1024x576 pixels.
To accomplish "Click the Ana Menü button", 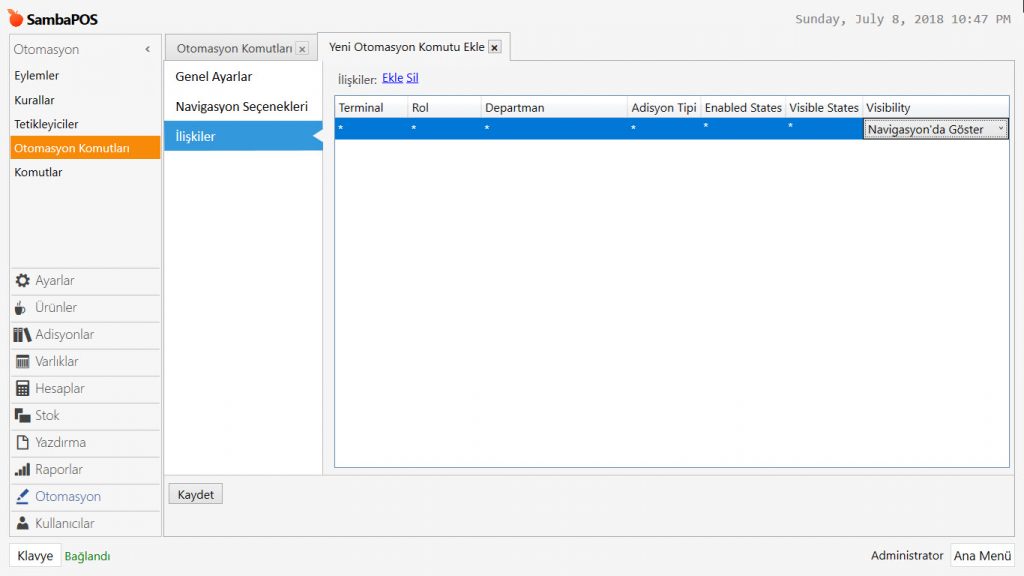I will 981,556.
